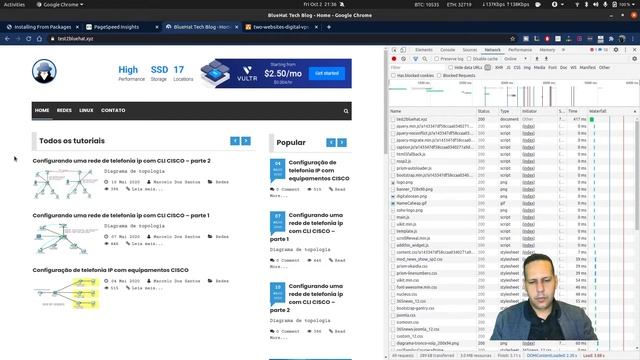
Task: Import a HAR file with the upload arrow
Action: 537,59
